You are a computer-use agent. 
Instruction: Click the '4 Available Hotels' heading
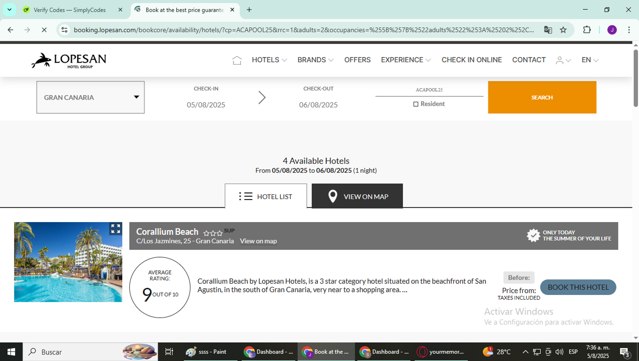316,161
